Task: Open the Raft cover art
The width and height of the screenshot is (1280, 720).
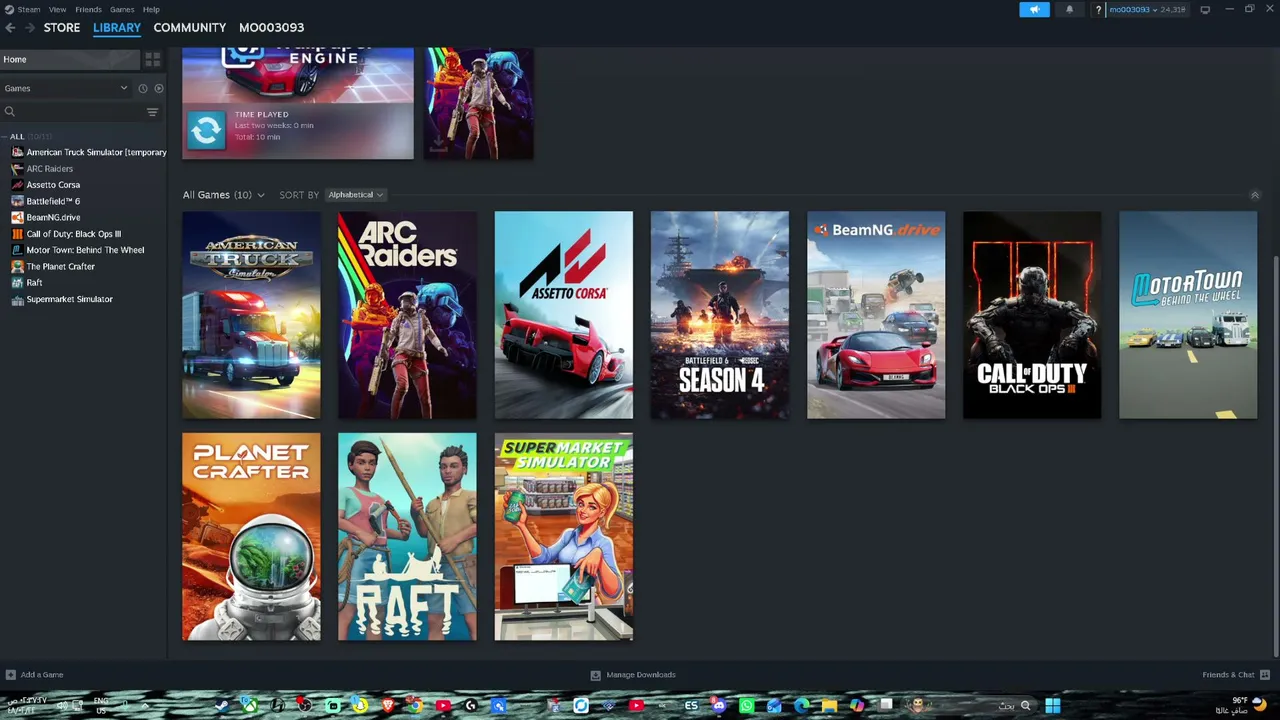Action: coord(407,537)
